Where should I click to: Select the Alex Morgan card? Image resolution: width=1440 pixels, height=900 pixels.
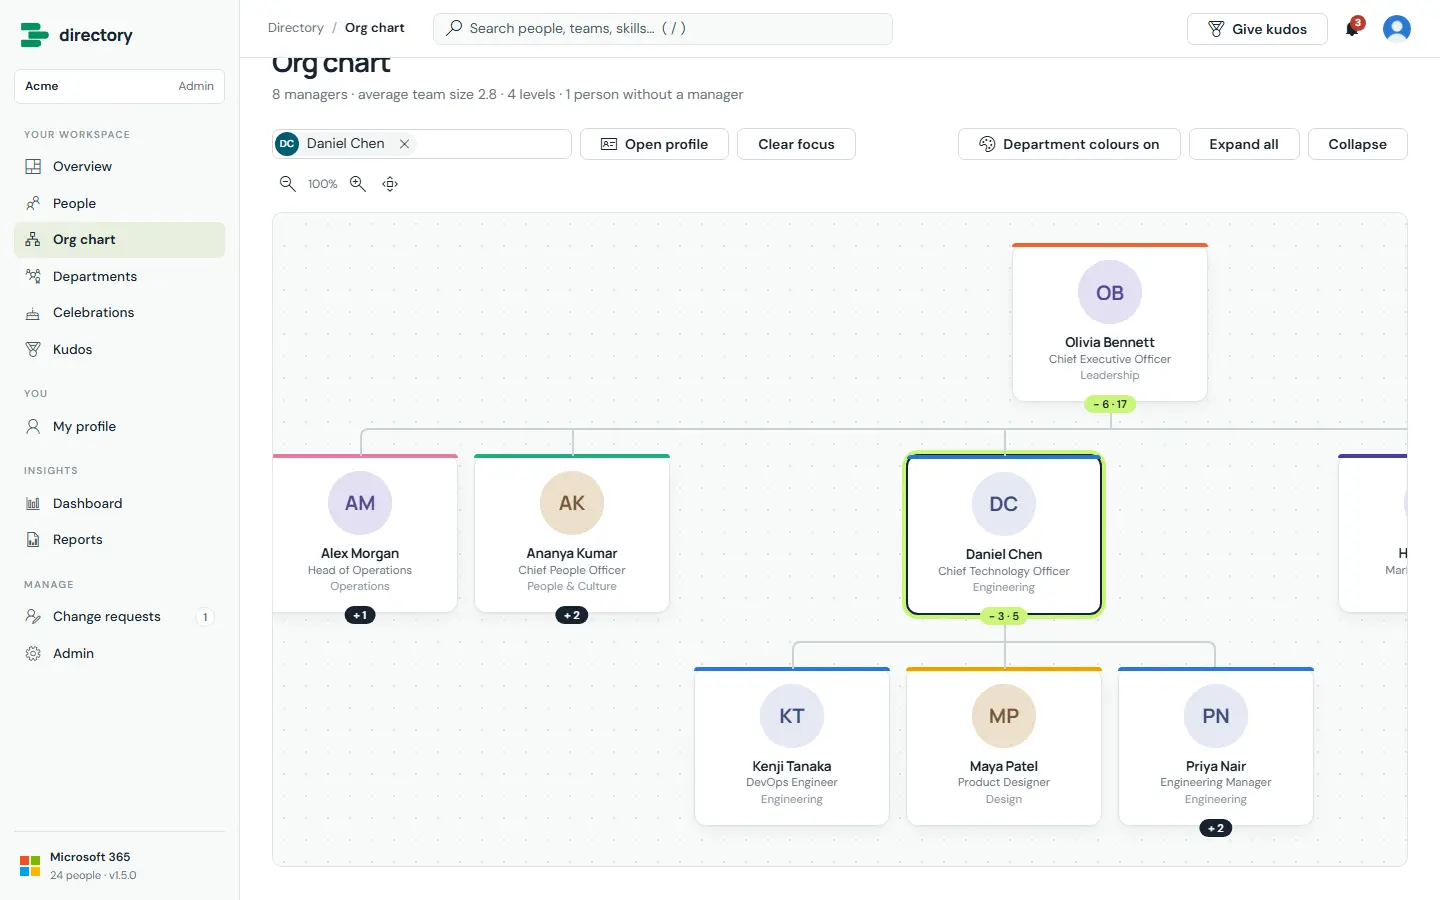[365, 533]
